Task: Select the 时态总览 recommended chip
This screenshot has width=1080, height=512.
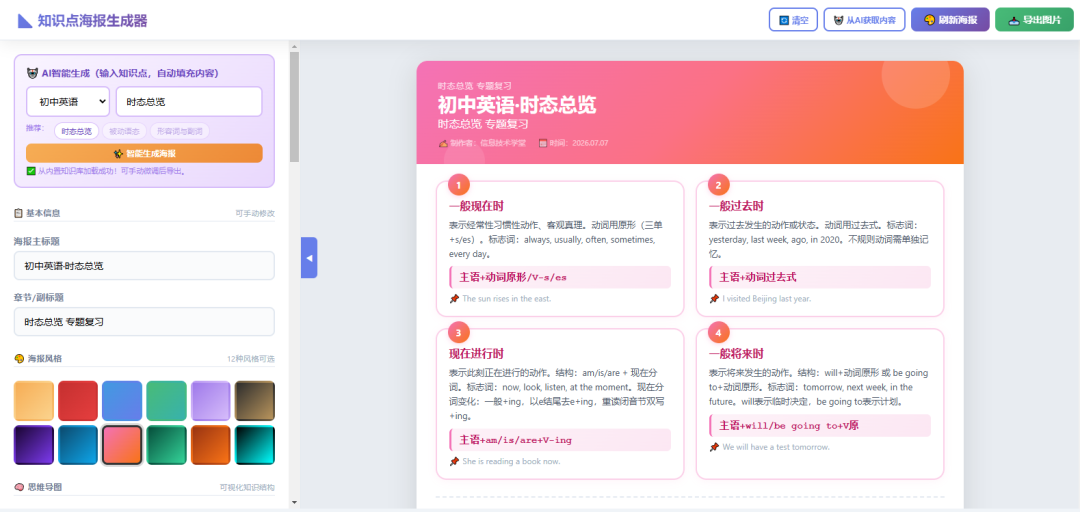Action: point(76,131)
